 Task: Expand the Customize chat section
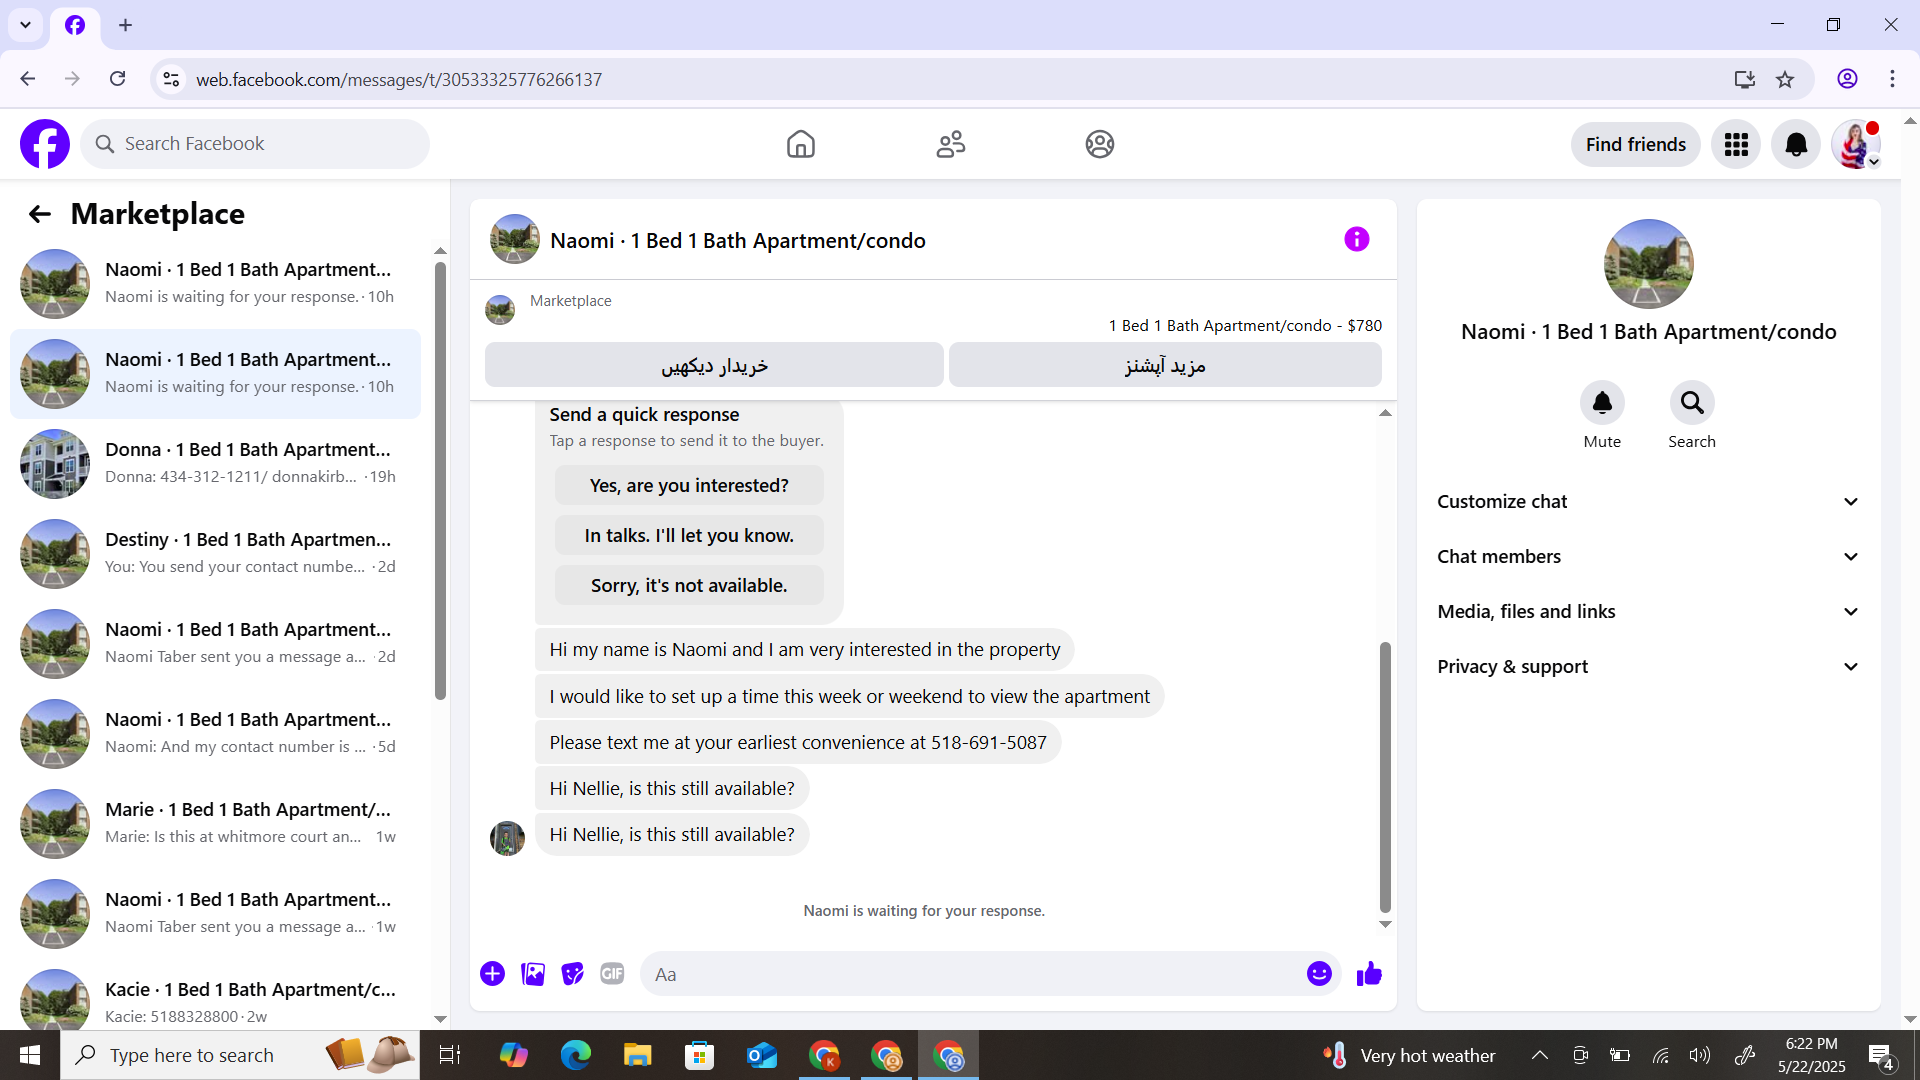pos(1649,502)
